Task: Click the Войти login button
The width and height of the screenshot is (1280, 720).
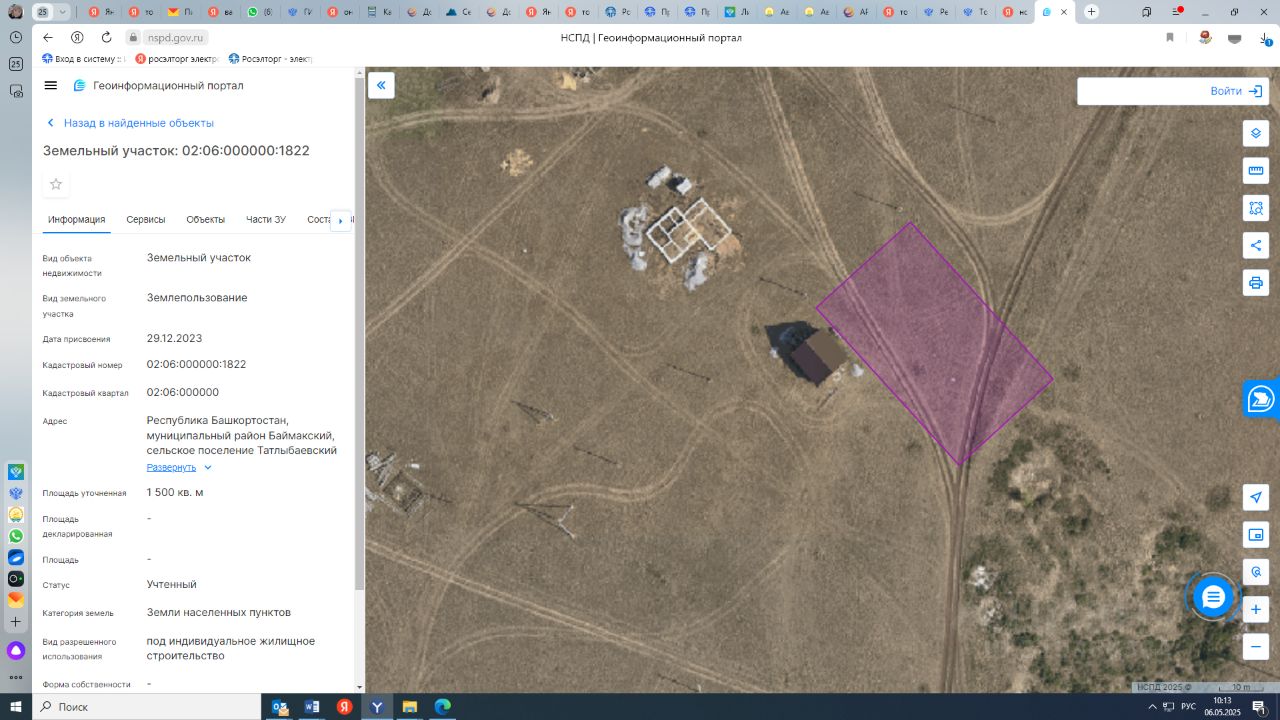Action: (x=1236, y=91)
